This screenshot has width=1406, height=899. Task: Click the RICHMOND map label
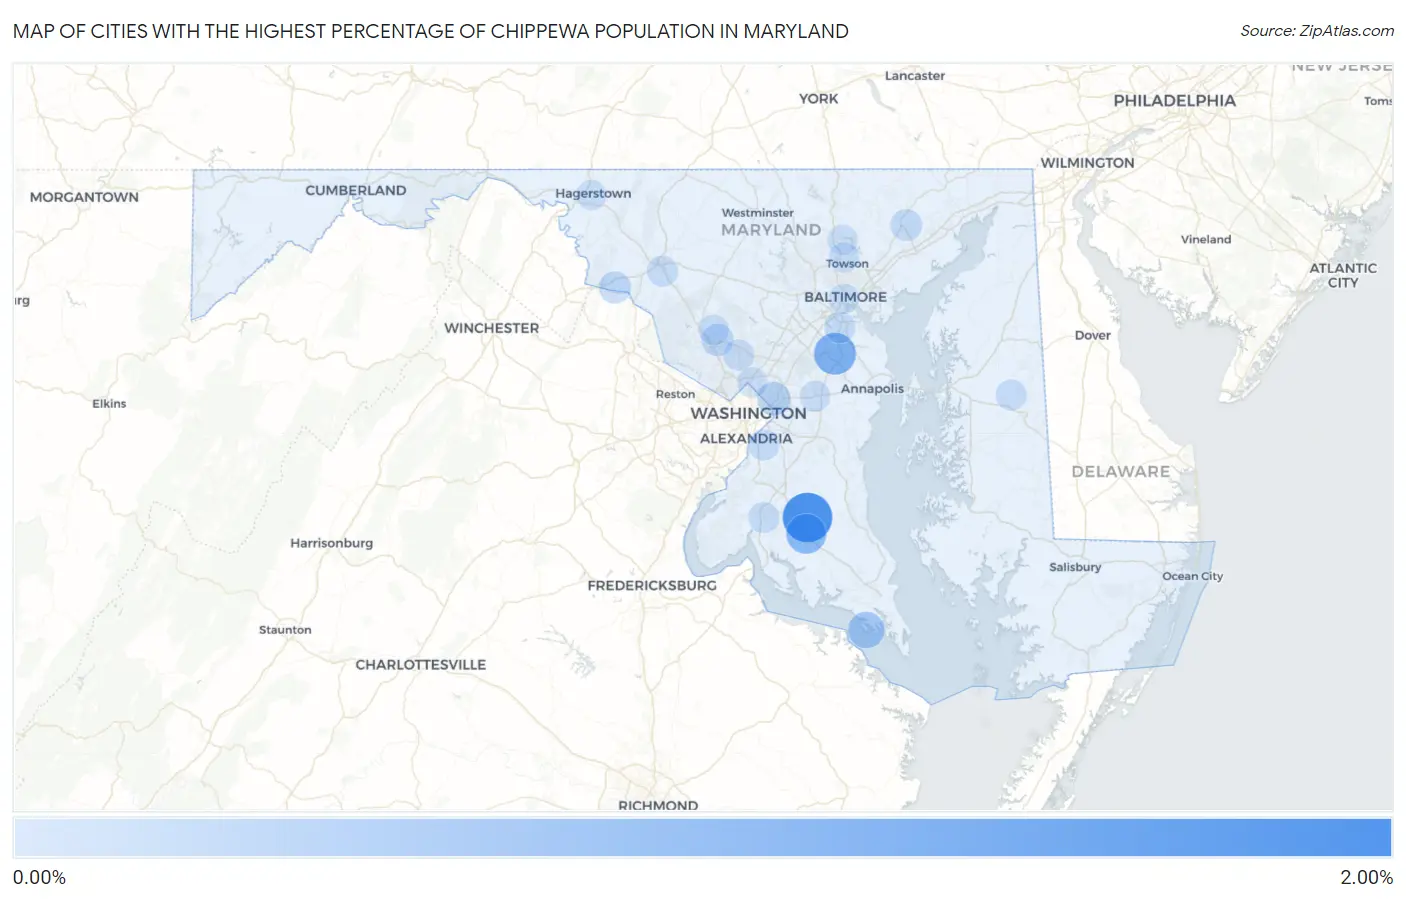[658, 805]
